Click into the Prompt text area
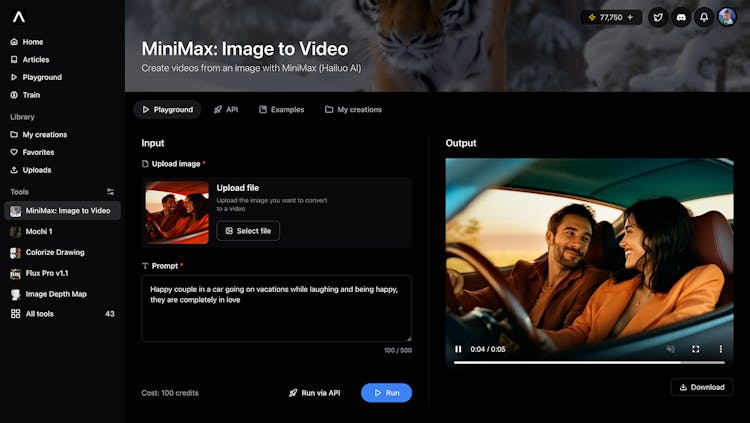 (276, 308)
